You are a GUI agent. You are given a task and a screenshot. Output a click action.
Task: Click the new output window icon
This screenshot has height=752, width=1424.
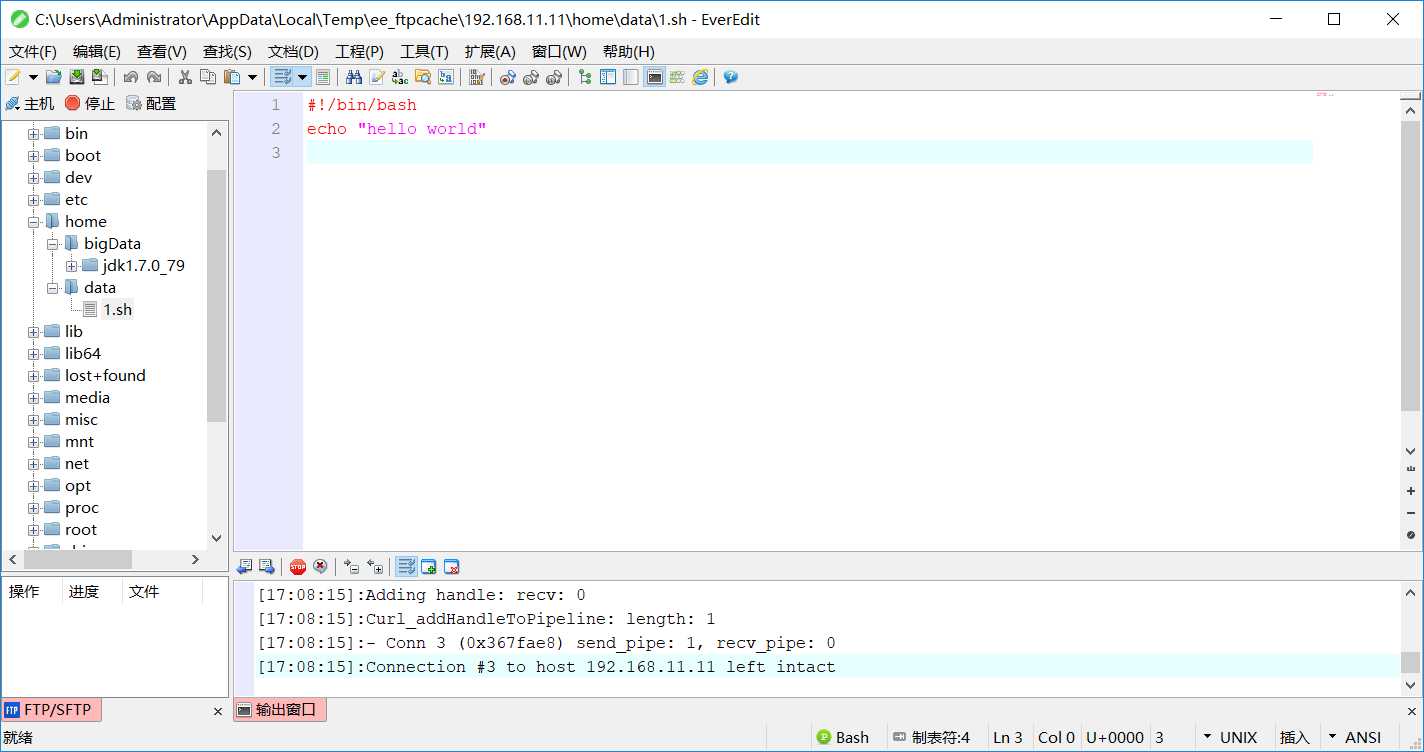pos(429,567)
